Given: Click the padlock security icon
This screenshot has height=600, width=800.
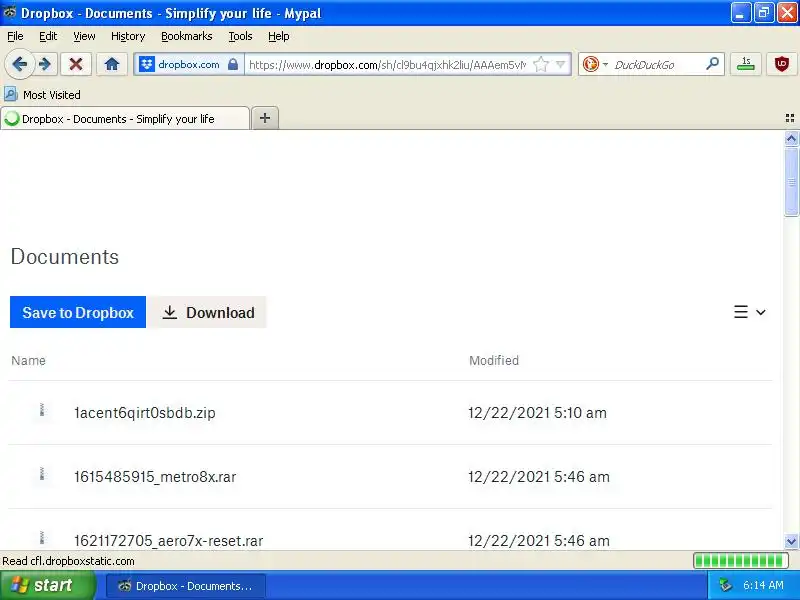Looking at the screenshot, I should 233,64.
